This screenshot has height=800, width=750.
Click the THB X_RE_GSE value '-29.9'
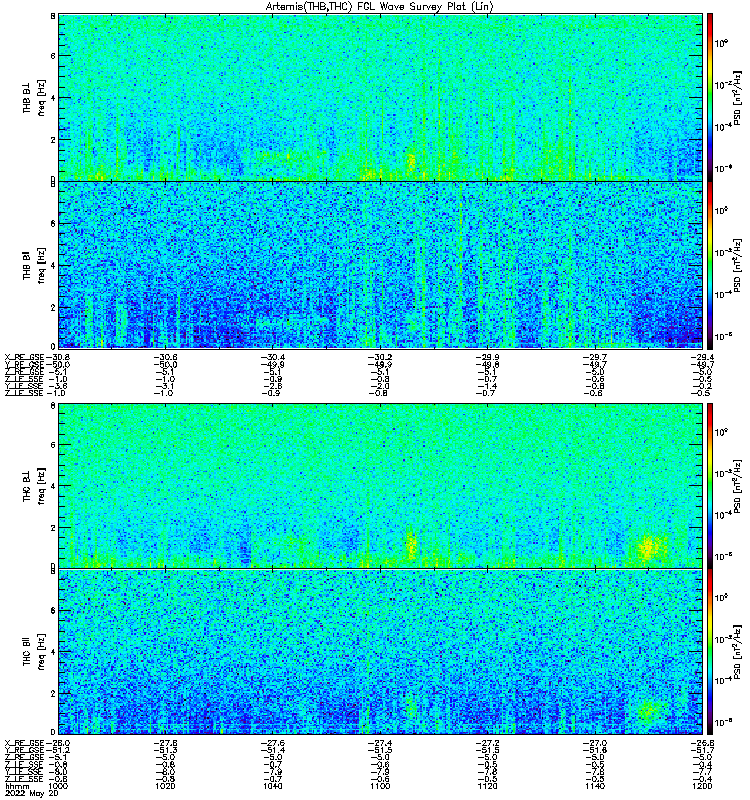click(488, 357)
